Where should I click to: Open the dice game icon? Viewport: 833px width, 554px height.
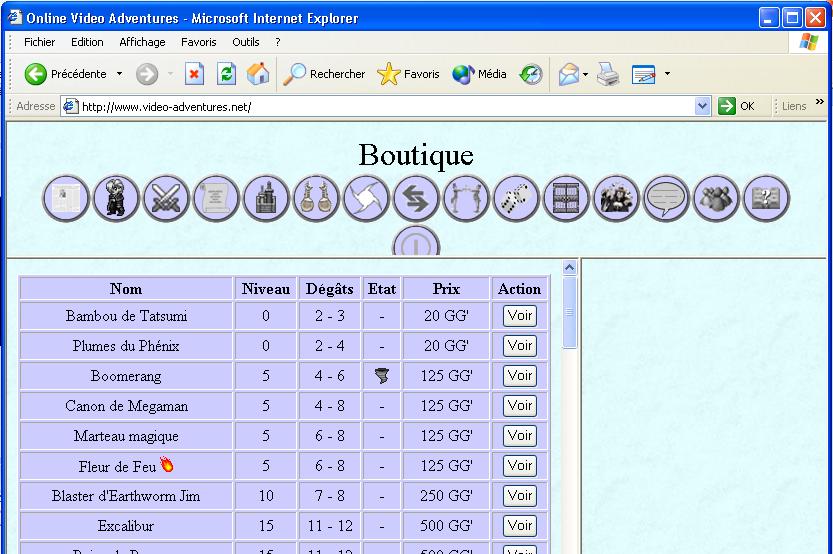(516, 199)
